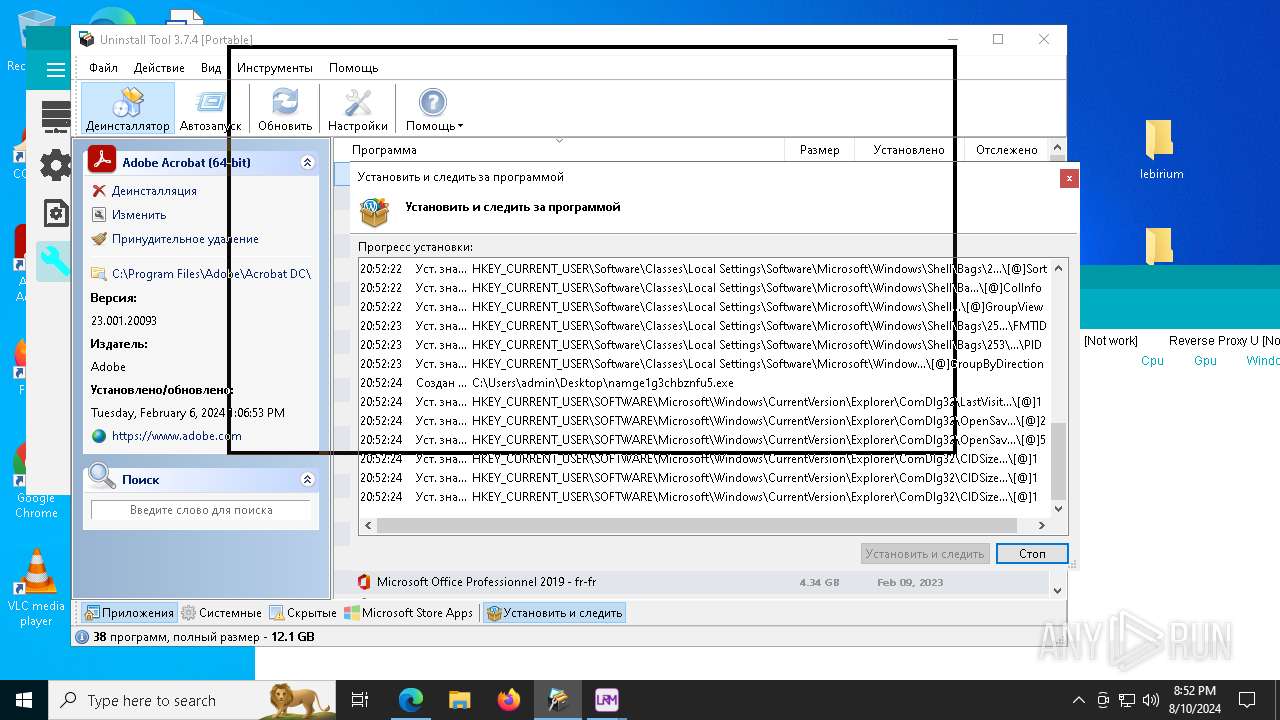The height and width of the screenshot is (720, 1280).
Task: Toggle the Установить и следить bottom tab
Action: [554, 613]
